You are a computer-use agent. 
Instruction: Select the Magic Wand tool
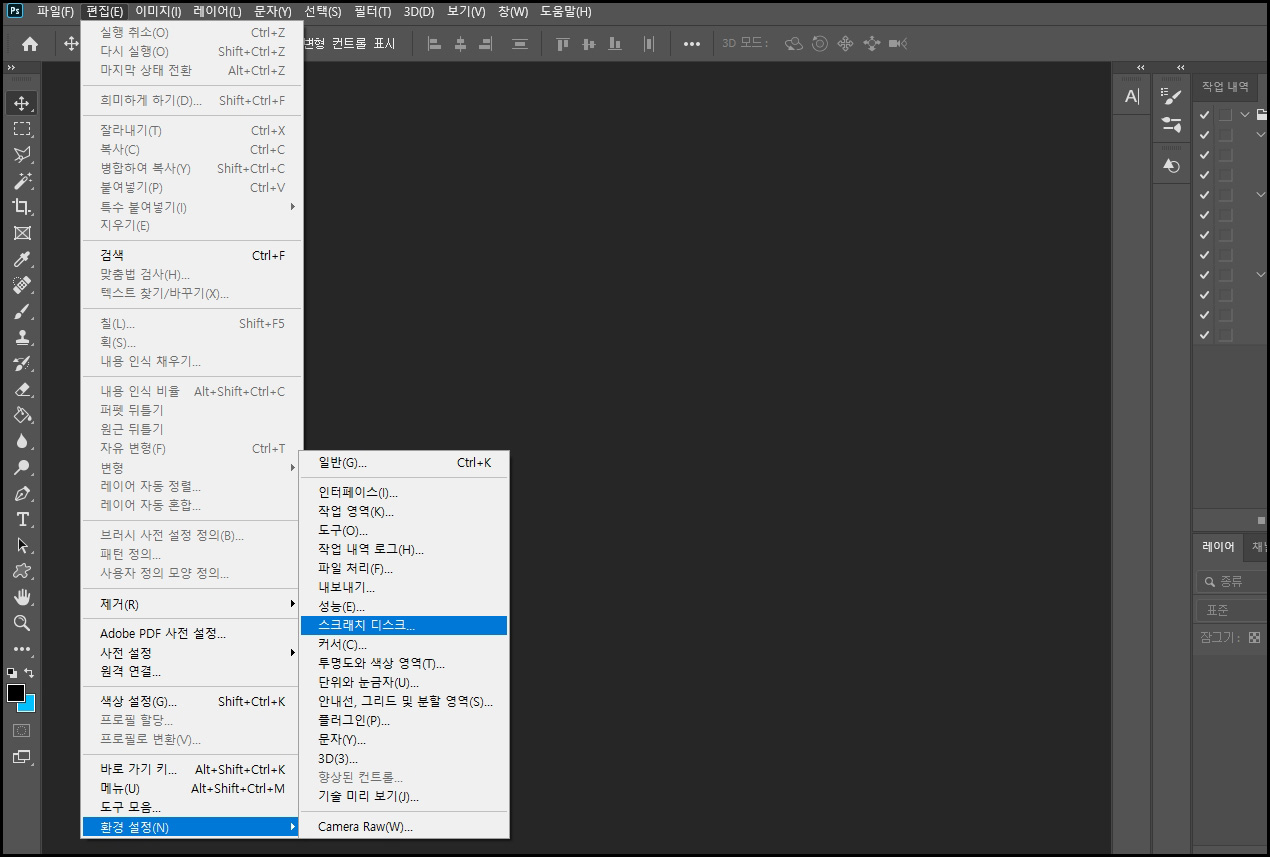coord(22,181)
